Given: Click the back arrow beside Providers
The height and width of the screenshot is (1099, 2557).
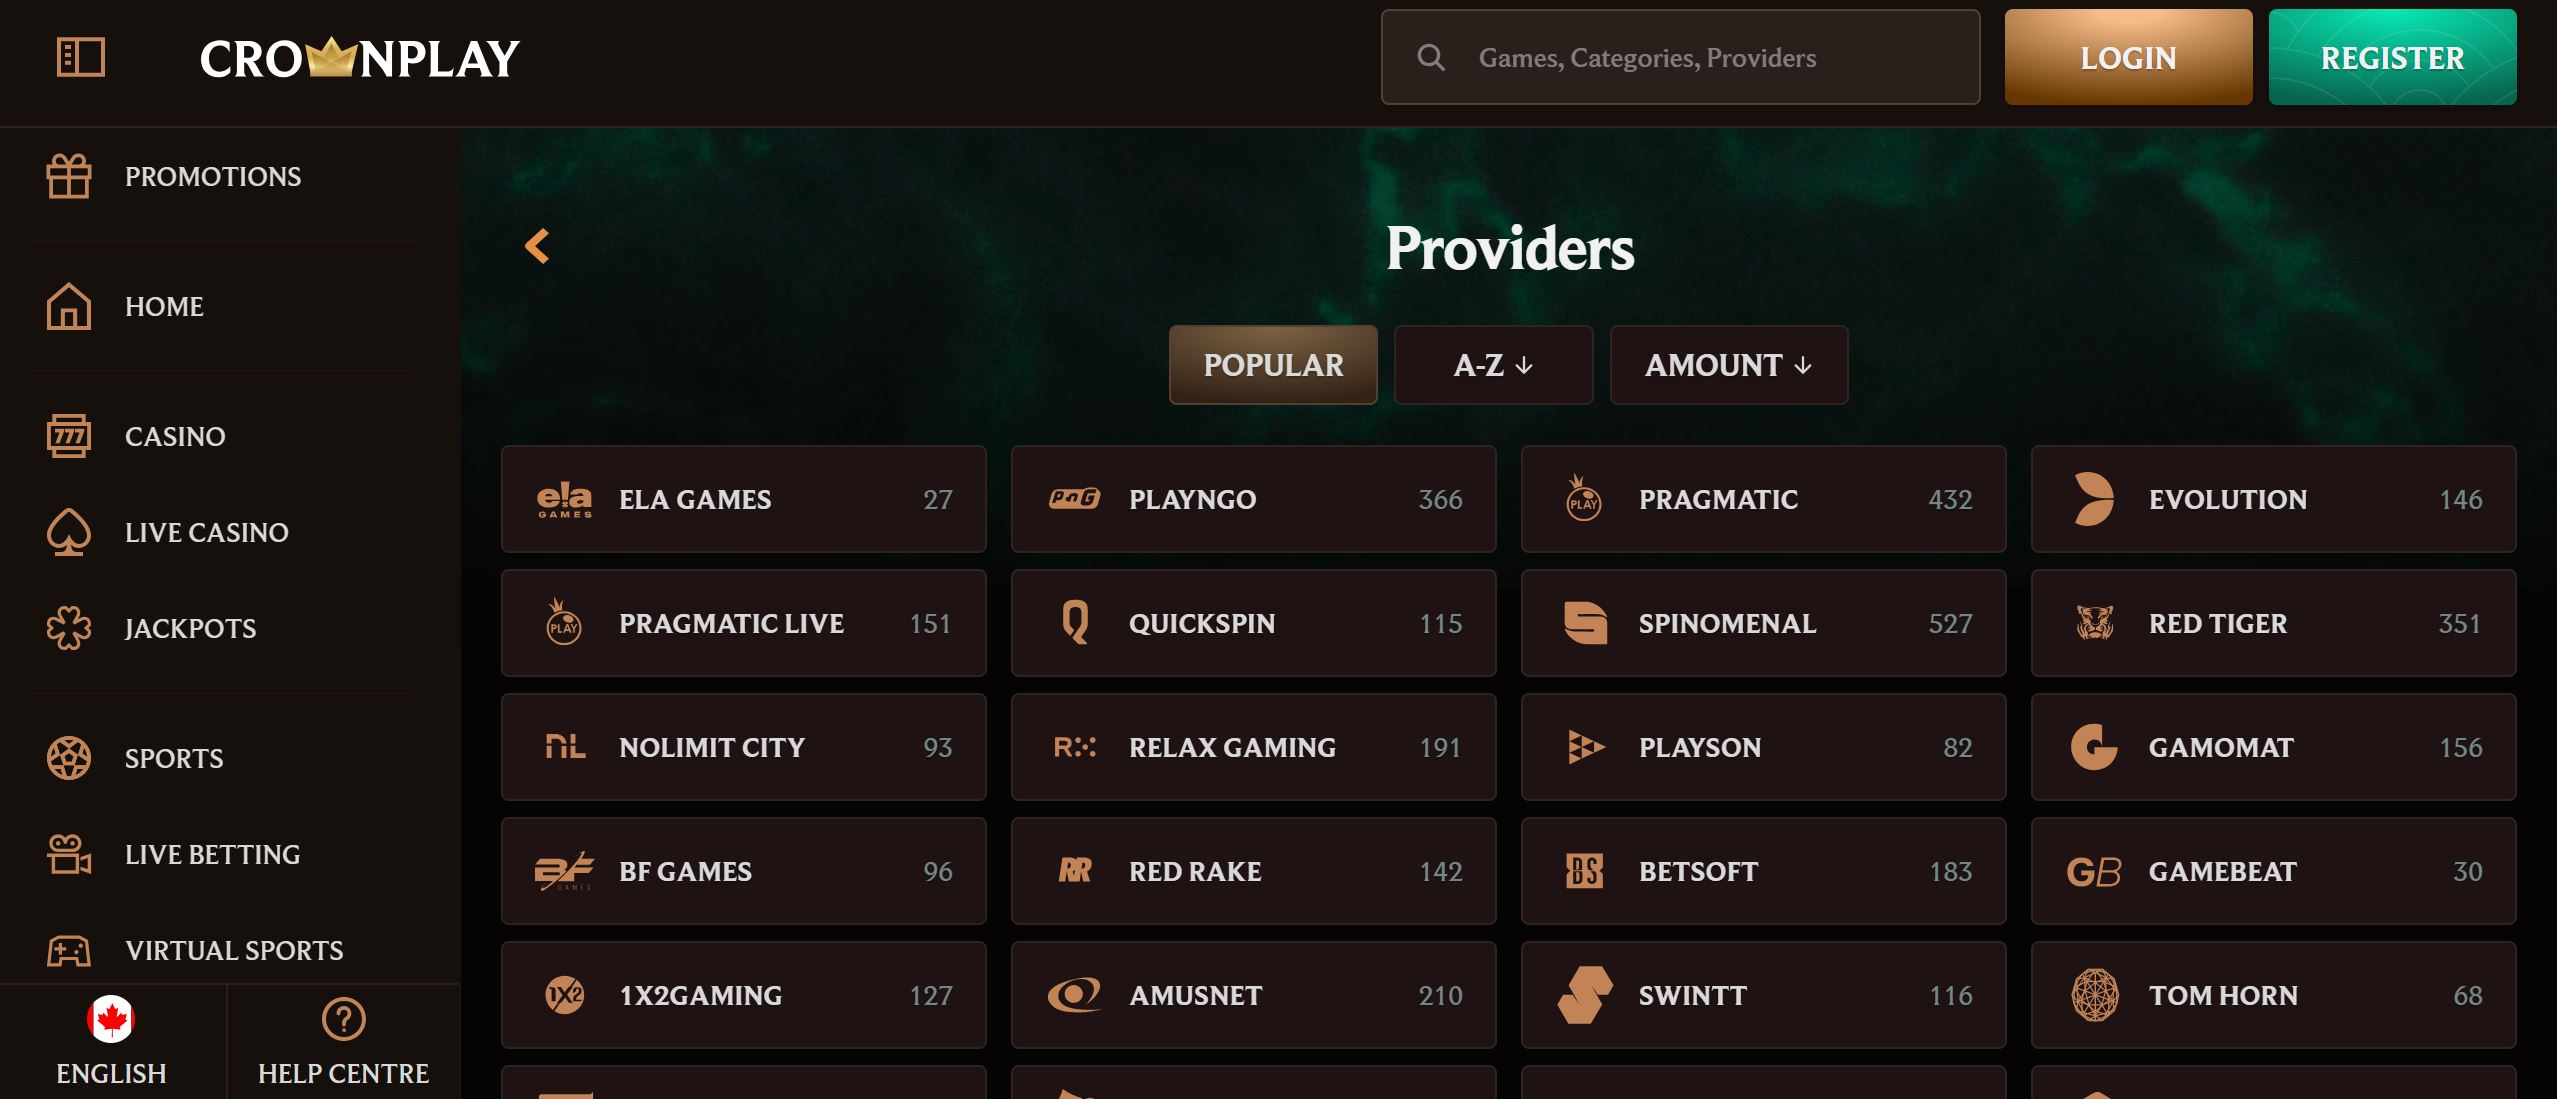Looking at the screenshot, I should [537, 246].
